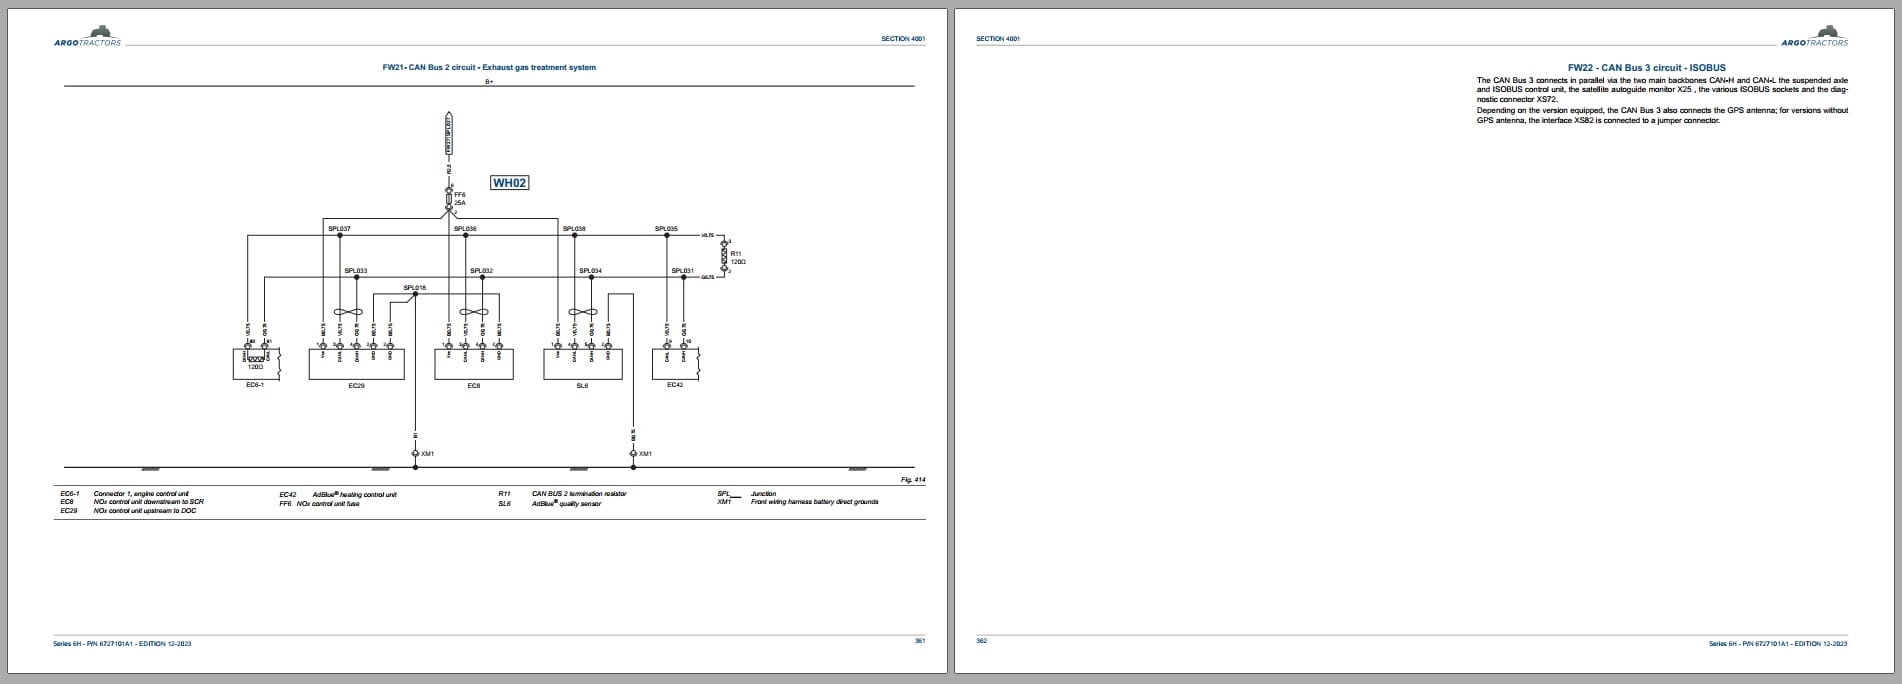Click the FF6 25A fuse symbol
The image size is (1902, 684).
click(449, 198)
